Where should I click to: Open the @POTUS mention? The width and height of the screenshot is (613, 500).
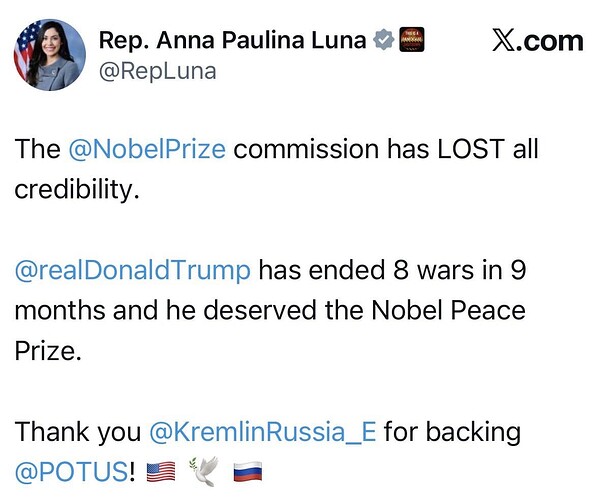tap(70, 469)
